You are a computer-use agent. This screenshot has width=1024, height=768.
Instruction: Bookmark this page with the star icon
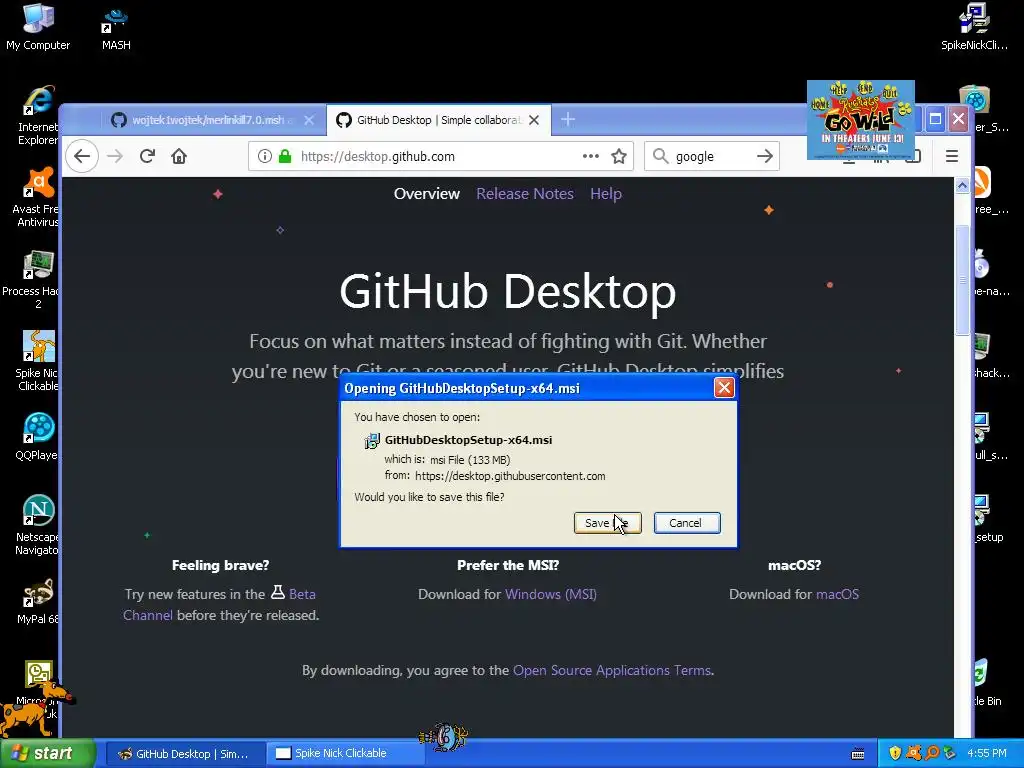[618, 156]
